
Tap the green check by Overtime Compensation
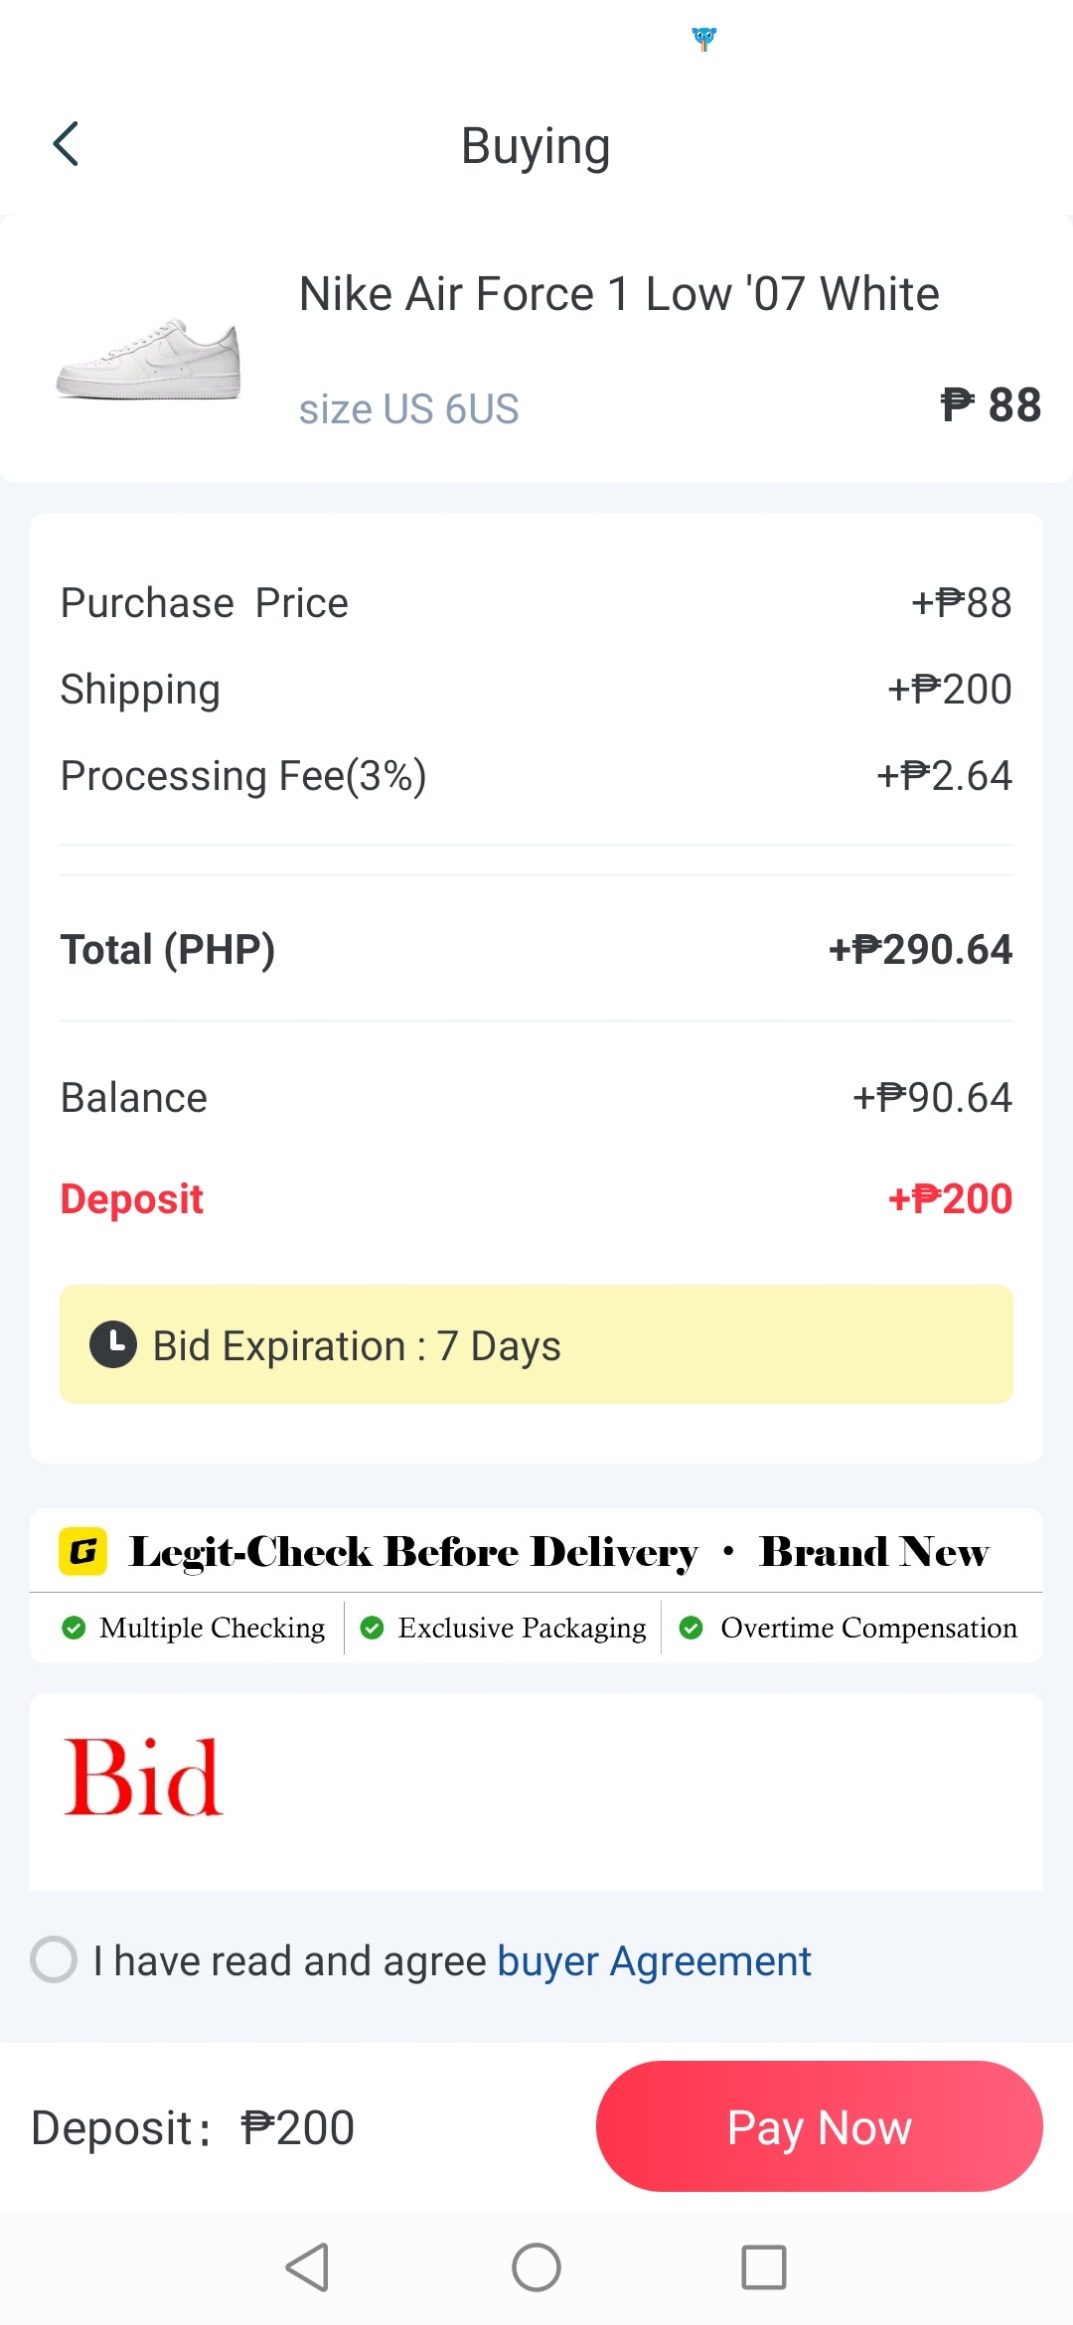tap(690, 1628)
